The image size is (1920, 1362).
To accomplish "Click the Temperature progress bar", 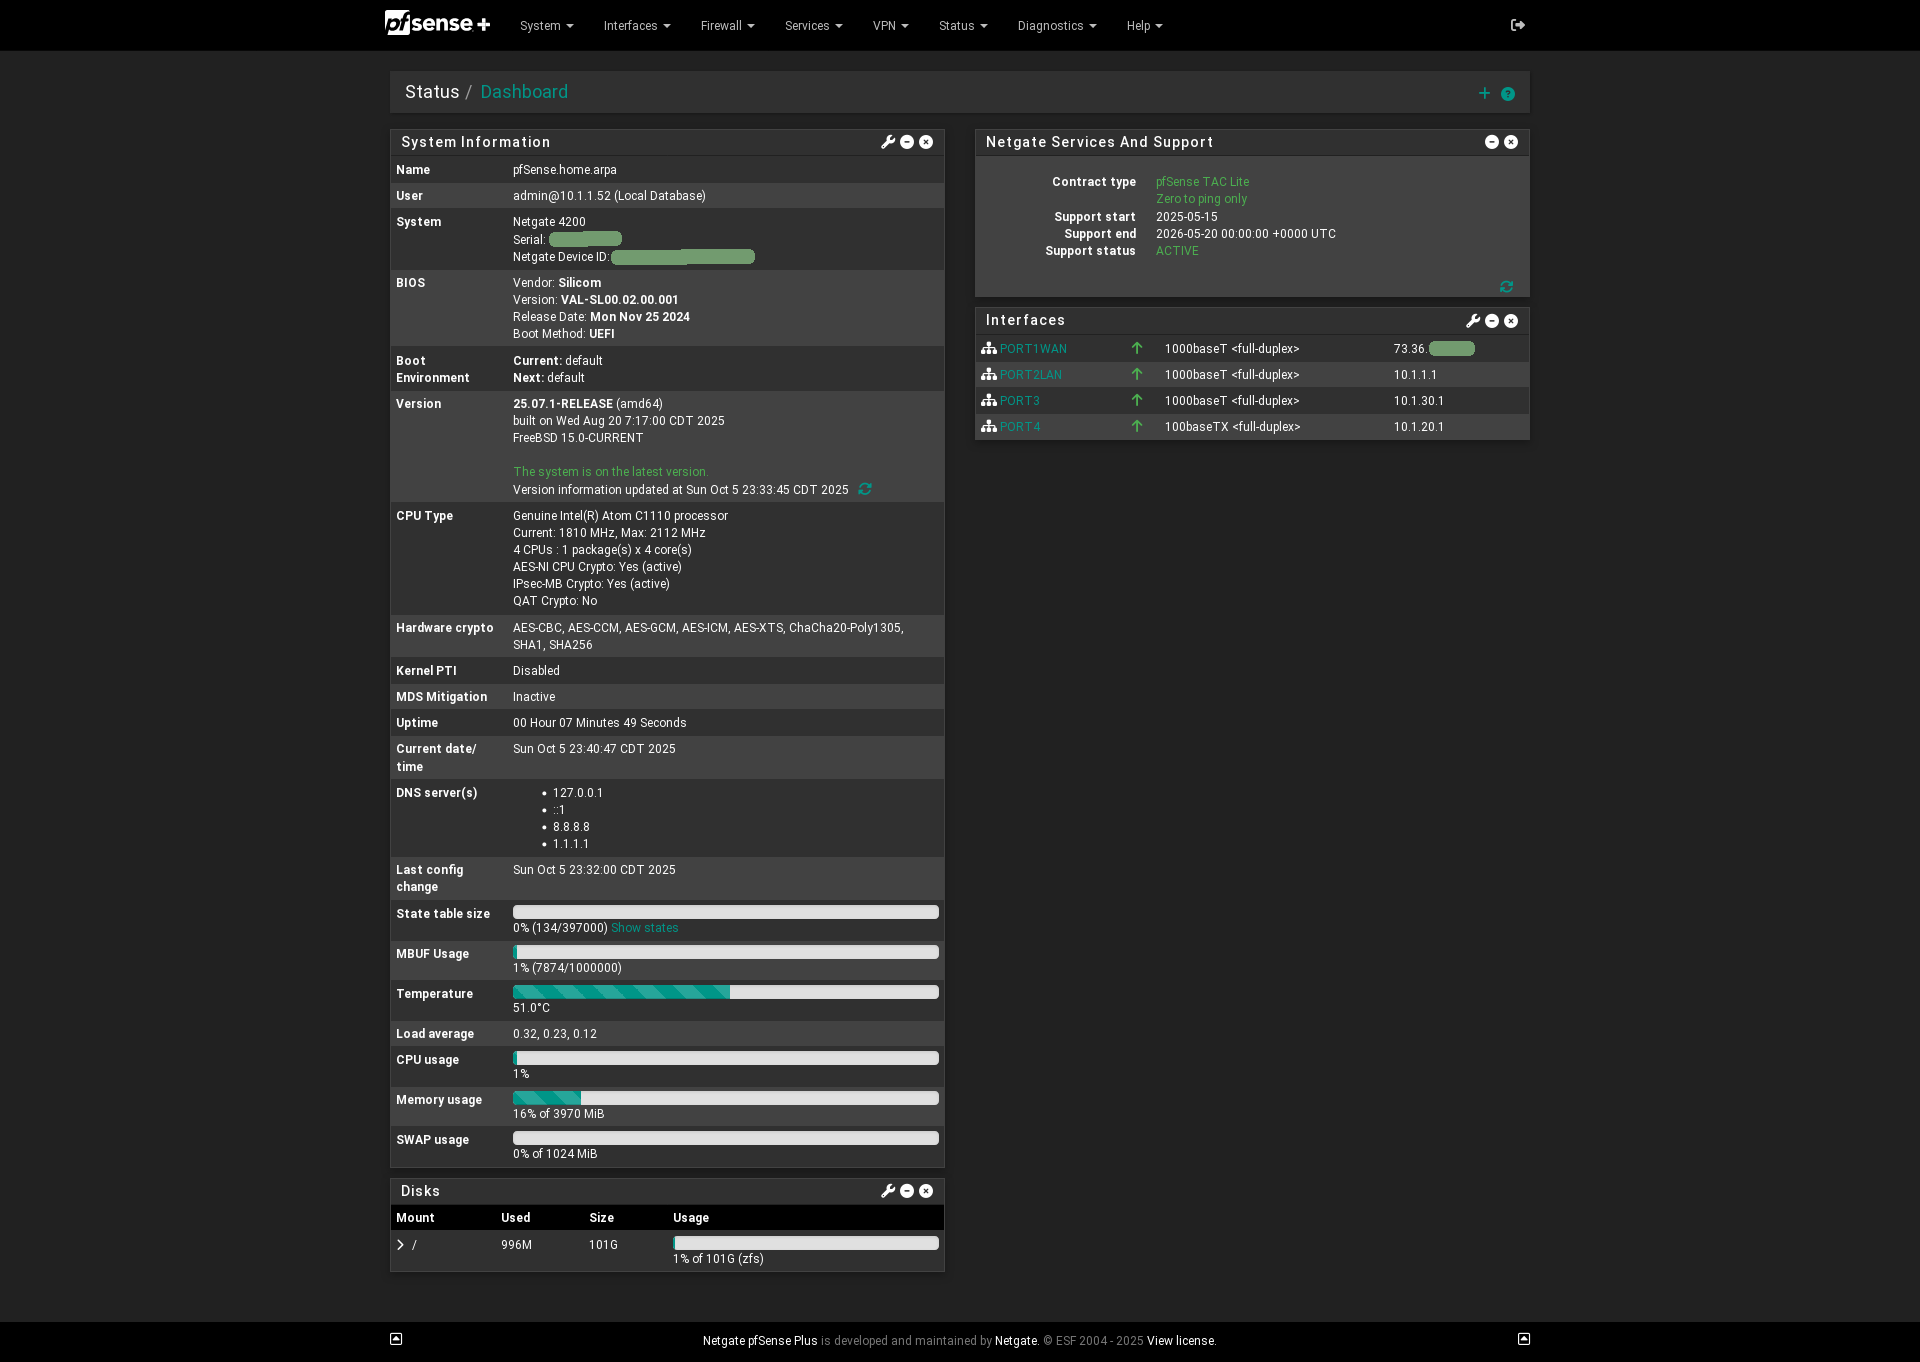I will coord(725,992).
